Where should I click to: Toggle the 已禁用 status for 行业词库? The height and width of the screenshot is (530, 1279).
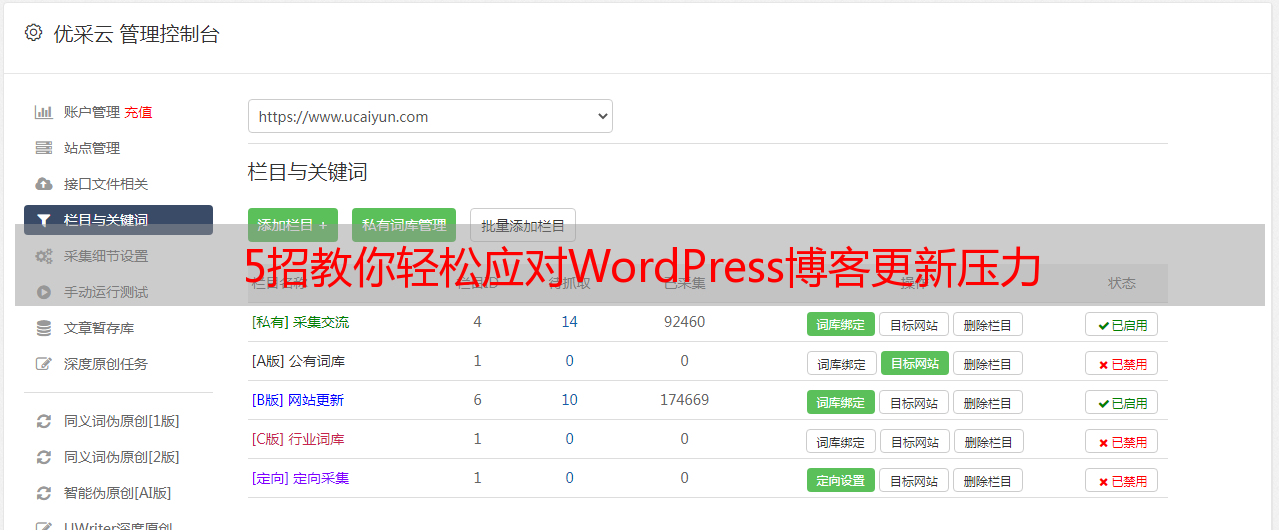click(1122, 441)
